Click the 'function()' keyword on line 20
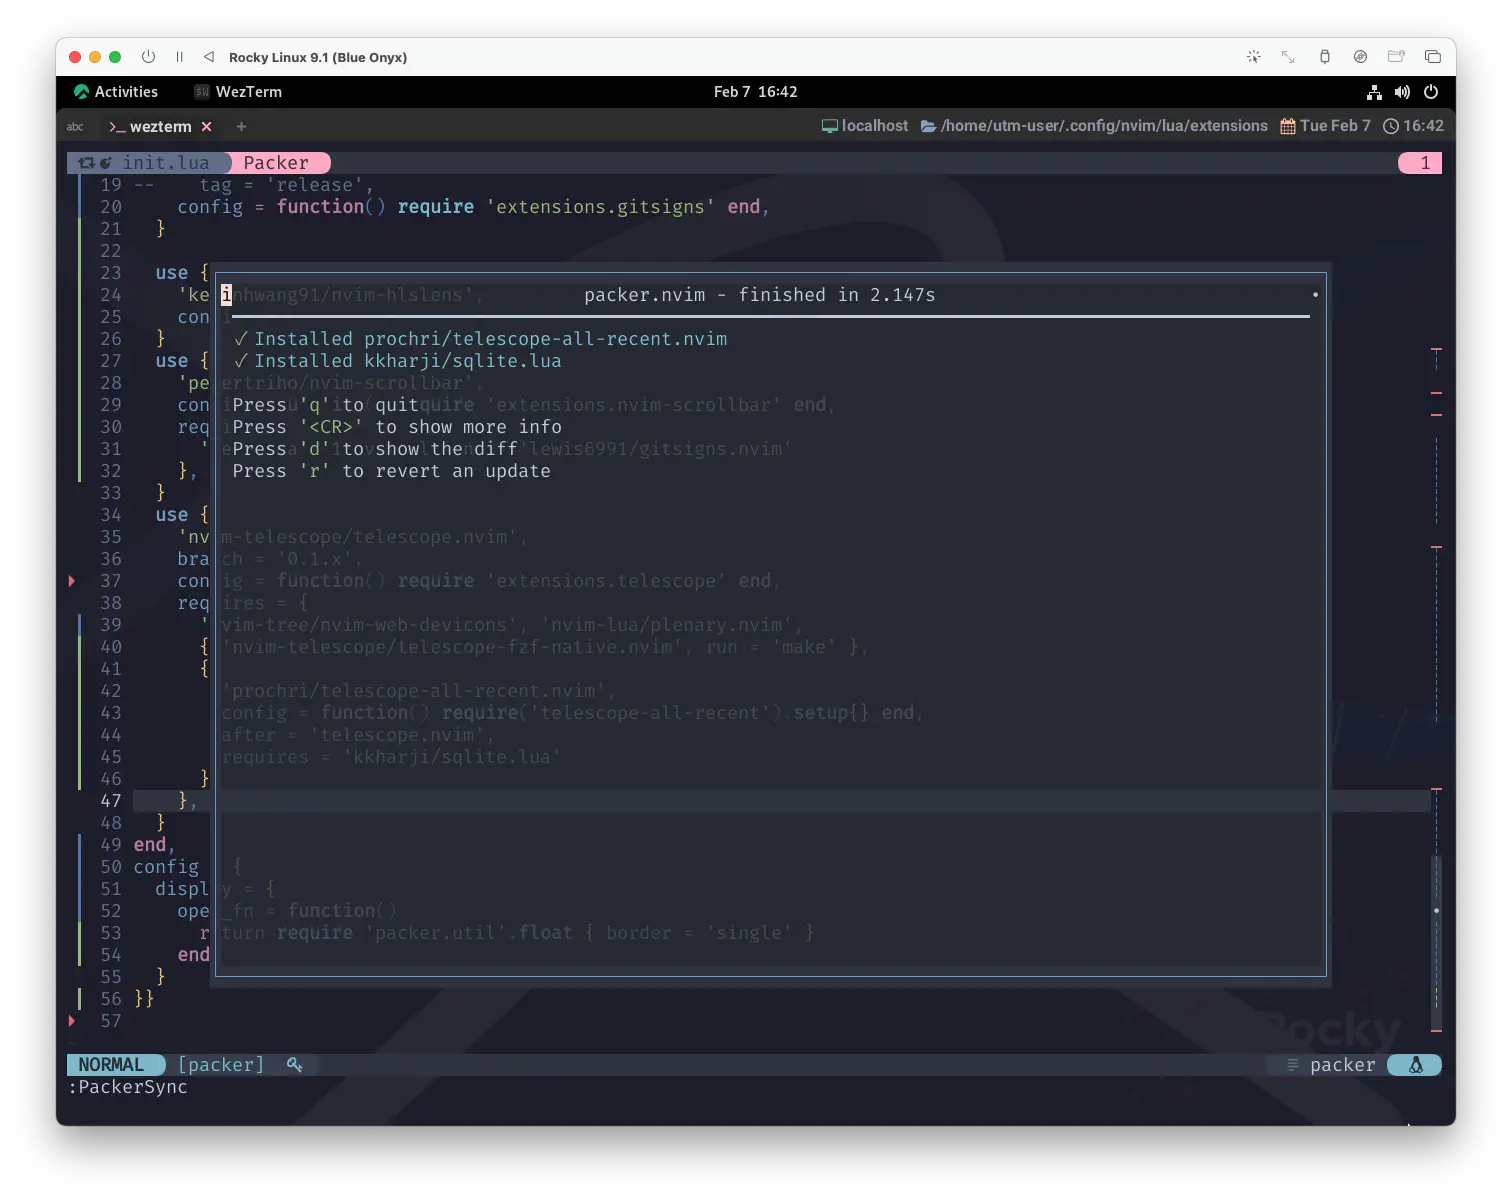This screenshot has width=1512, height=1200. (x=331, y=207)
